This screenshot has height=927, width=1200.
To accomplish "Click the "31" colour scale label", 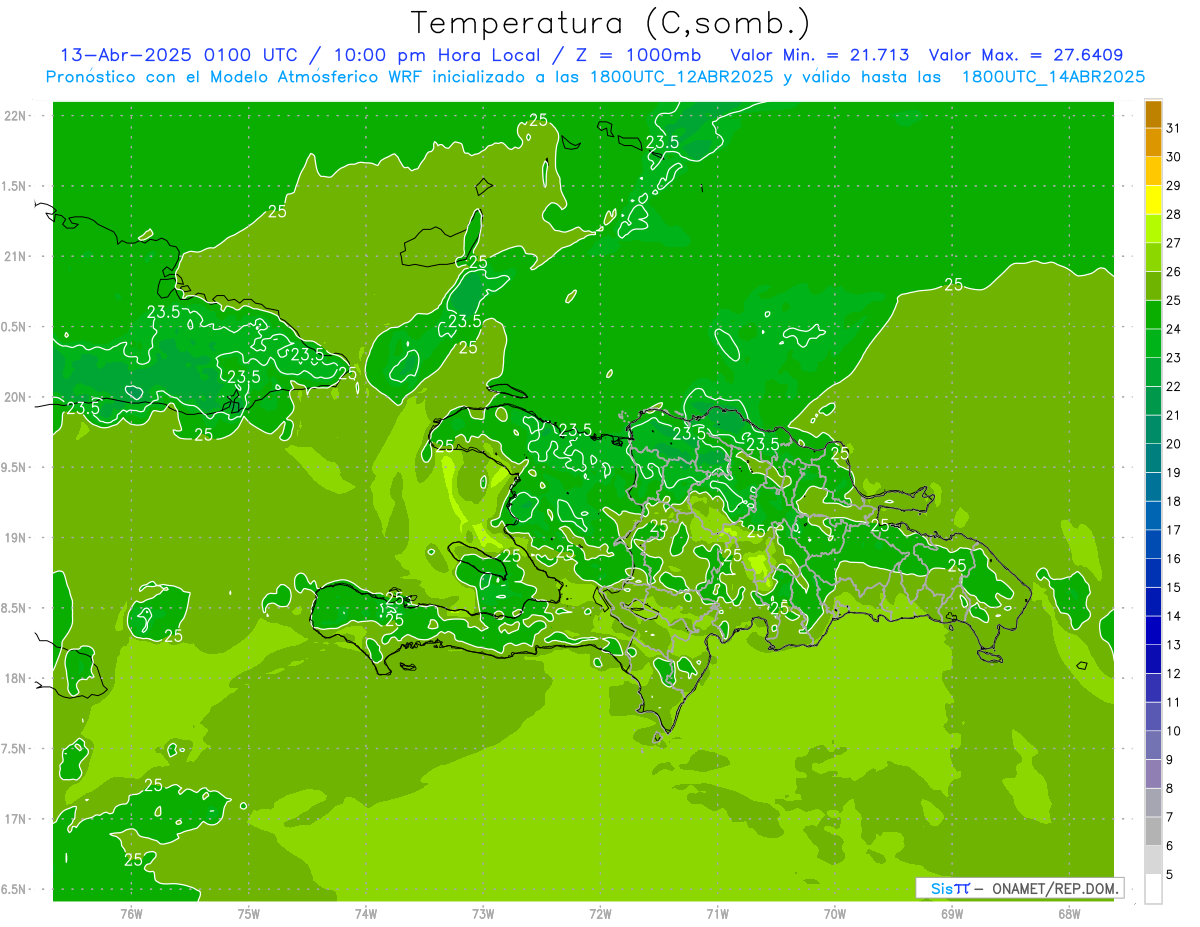I will 1174,128.
